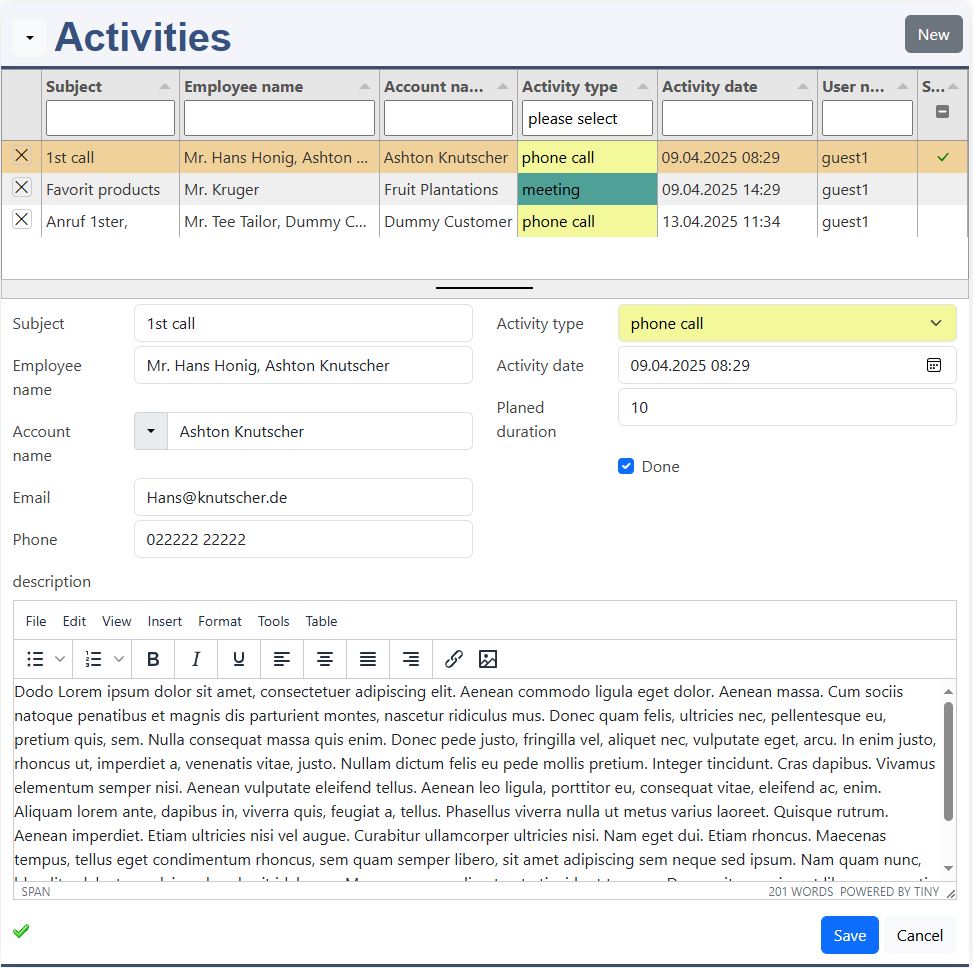973x968 pixels.
Task: Open the Insert menu in editor
Action: click(165, 621)
